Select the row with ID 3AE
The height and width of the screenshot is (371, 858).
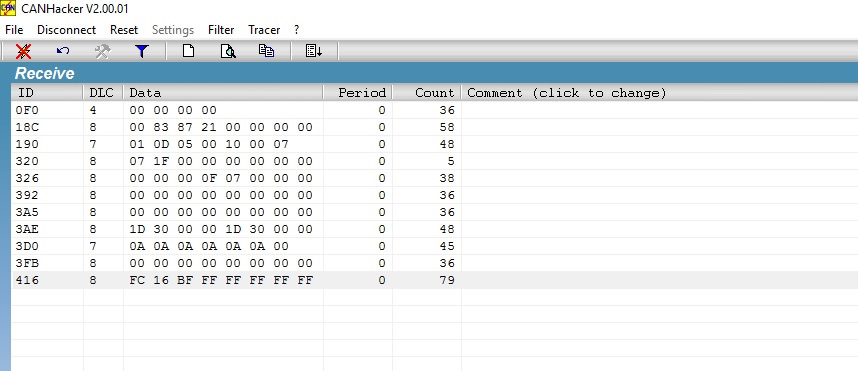(x=434, y=229)
